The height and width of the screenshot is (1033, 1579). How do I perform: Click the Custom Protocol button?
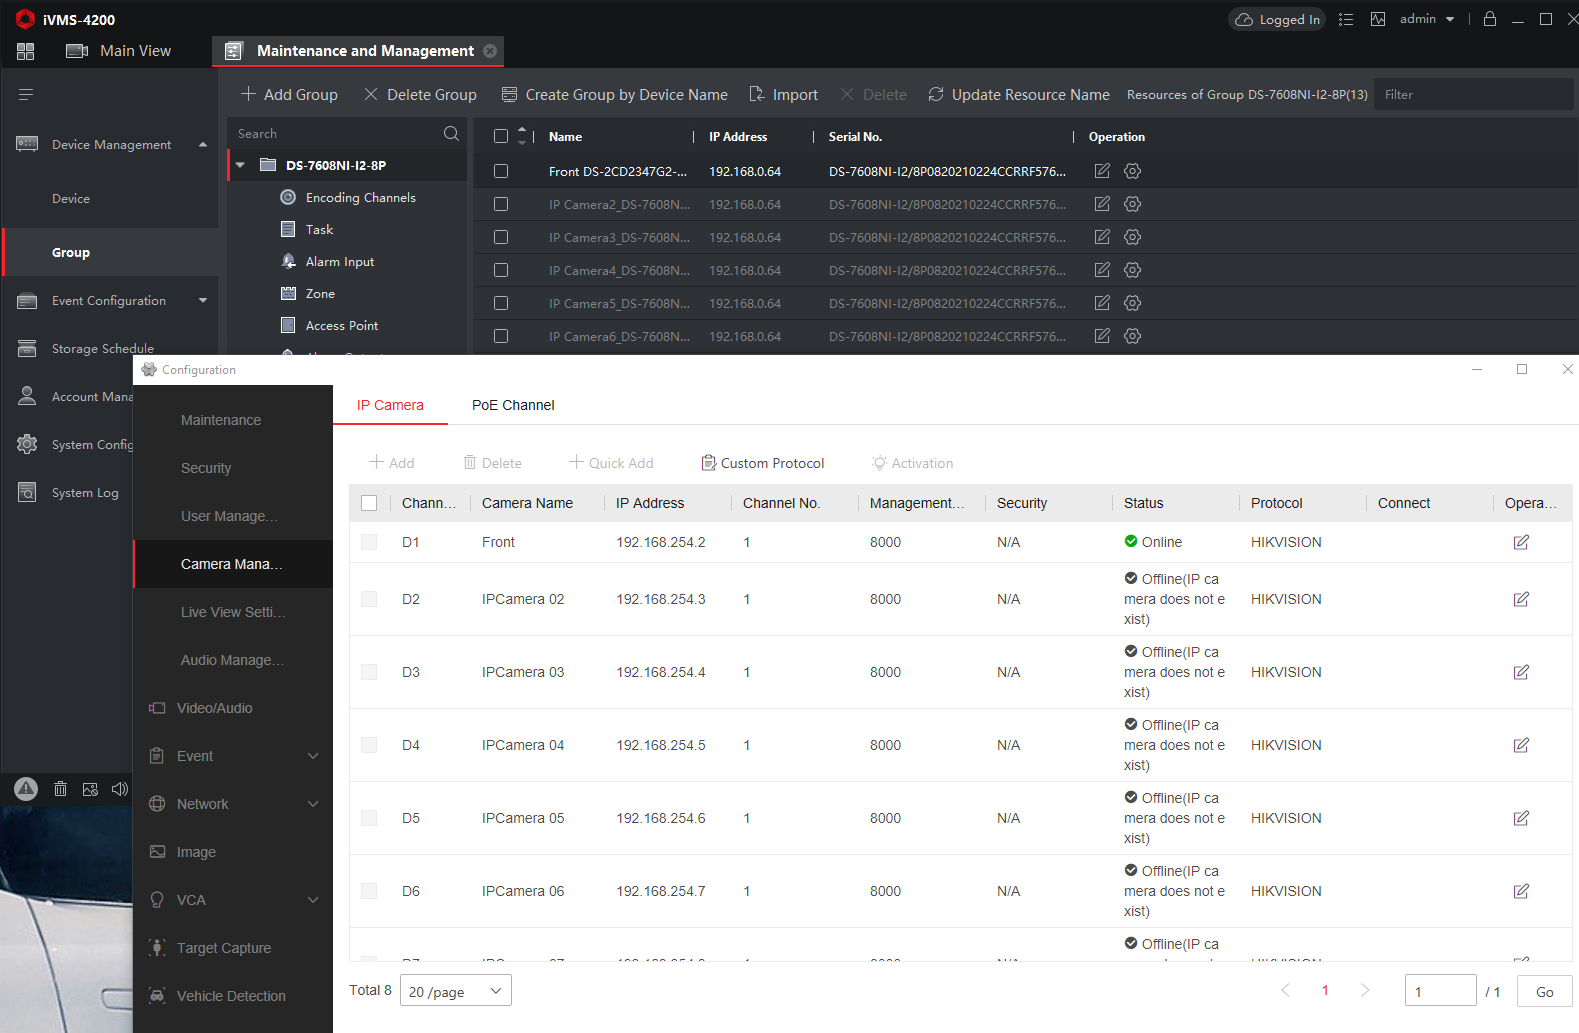(762, 463)
